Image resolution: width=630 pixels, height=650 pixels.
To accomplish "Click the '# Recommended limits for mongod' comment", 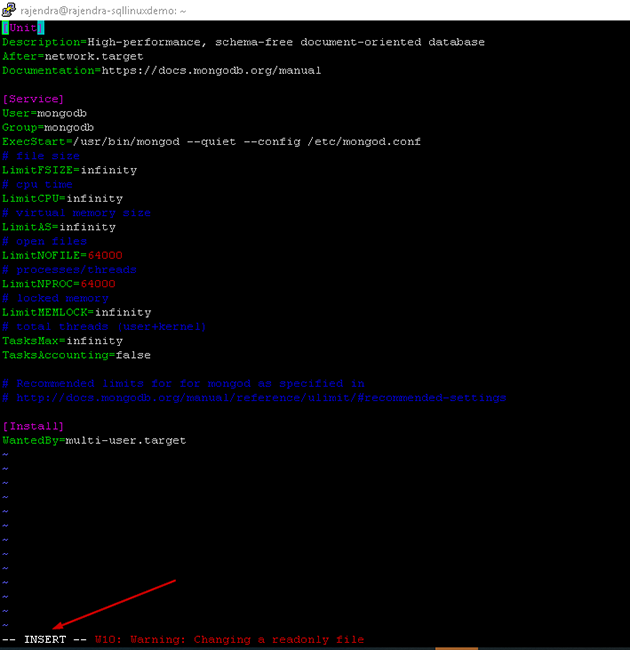I will [x=183, y=383].
